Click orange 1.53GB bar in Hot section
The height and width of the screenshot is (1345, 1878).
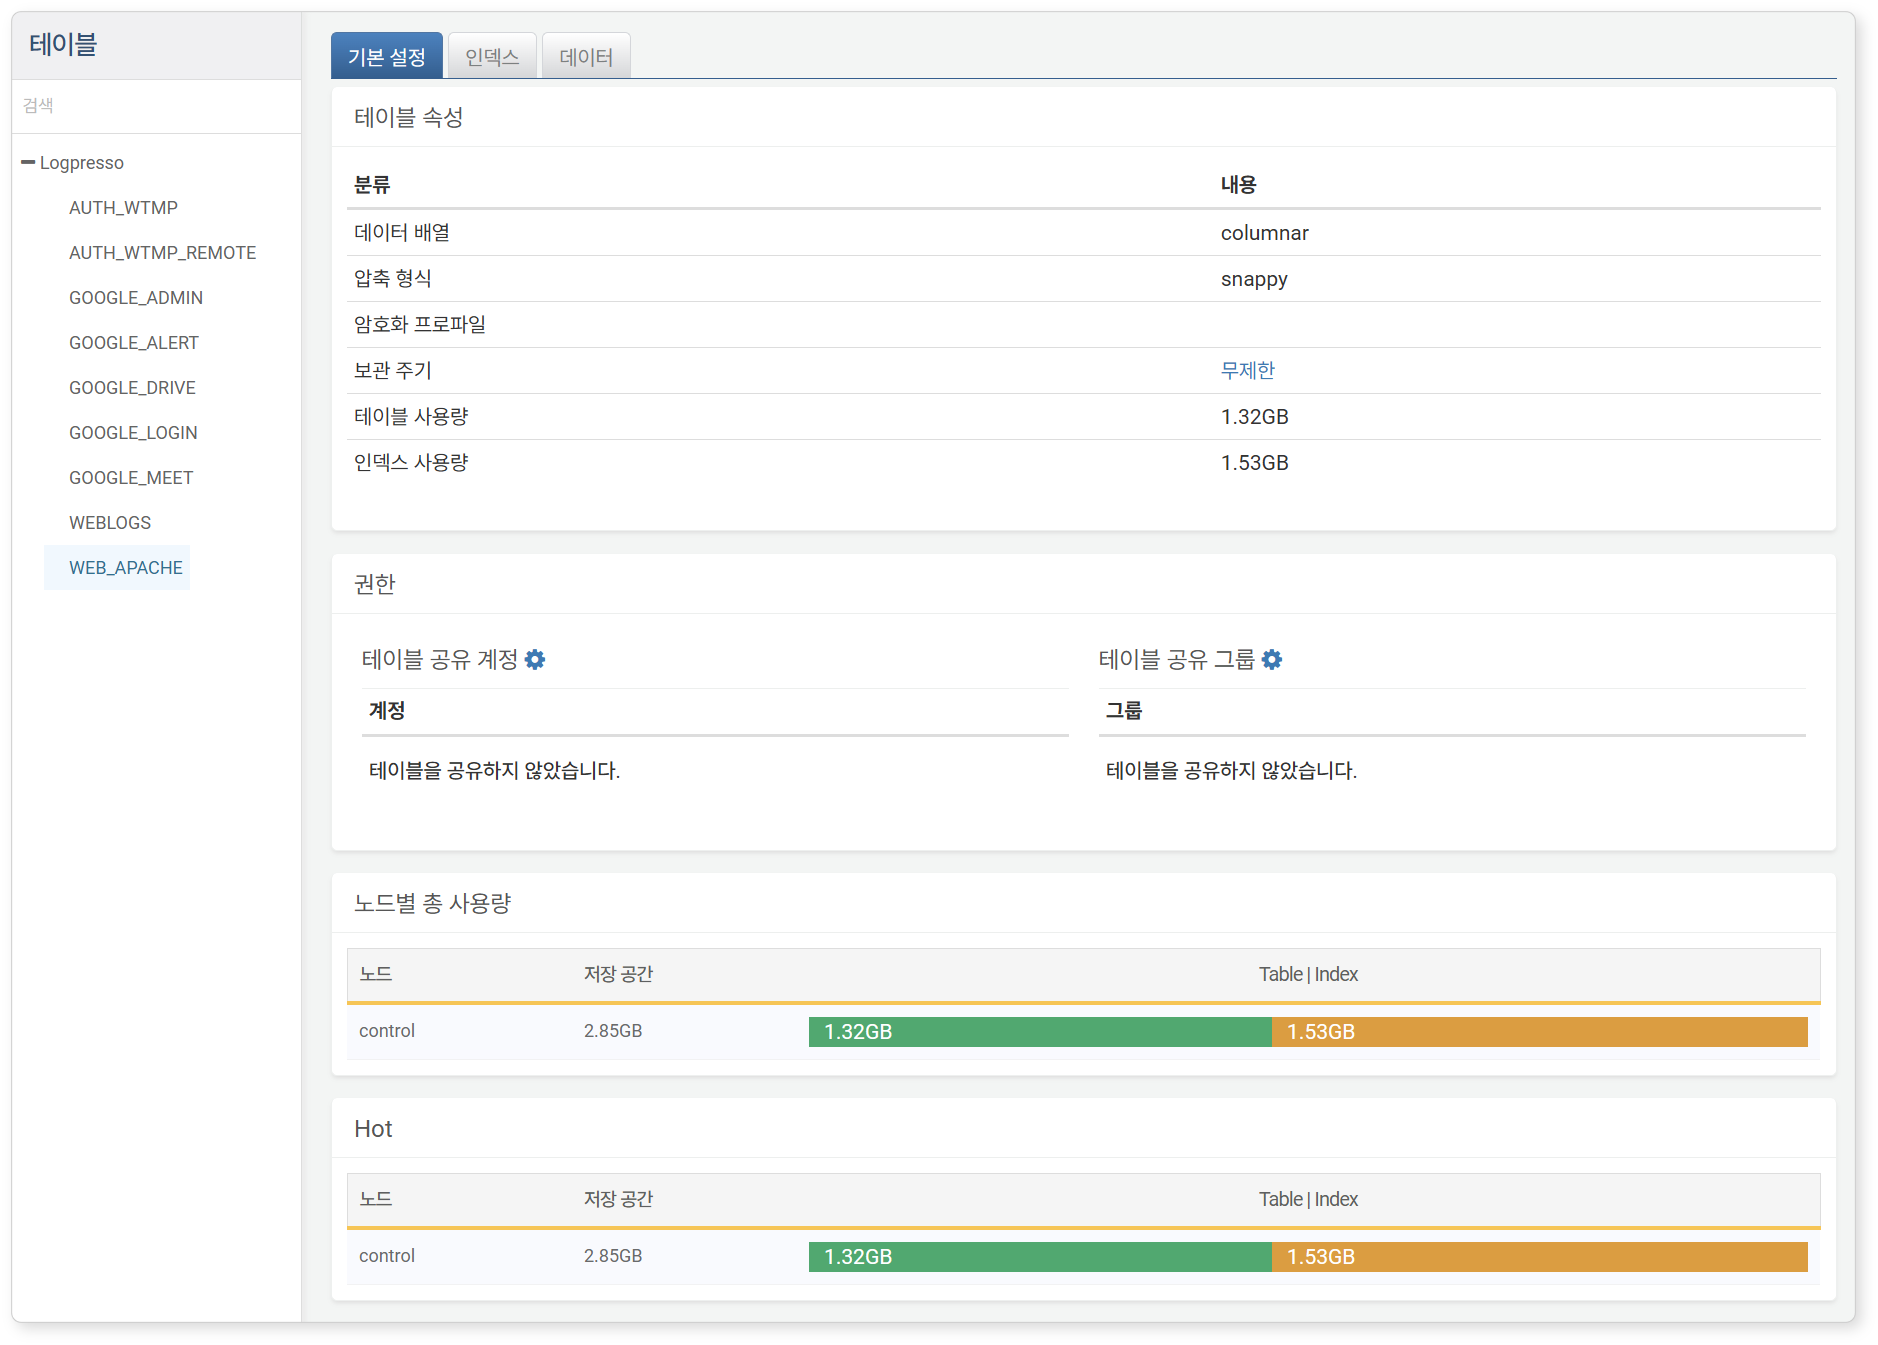(1540, 1257)
